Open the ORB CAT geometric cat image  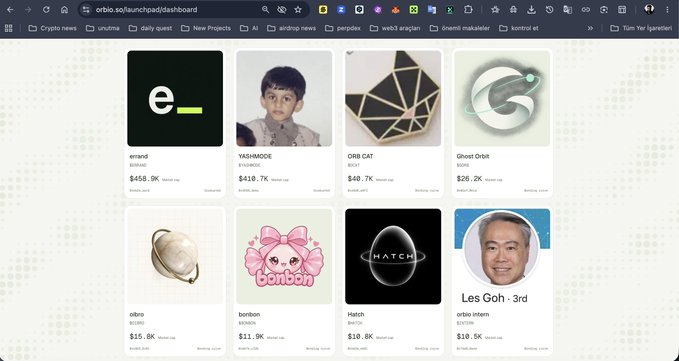point(393,98)
